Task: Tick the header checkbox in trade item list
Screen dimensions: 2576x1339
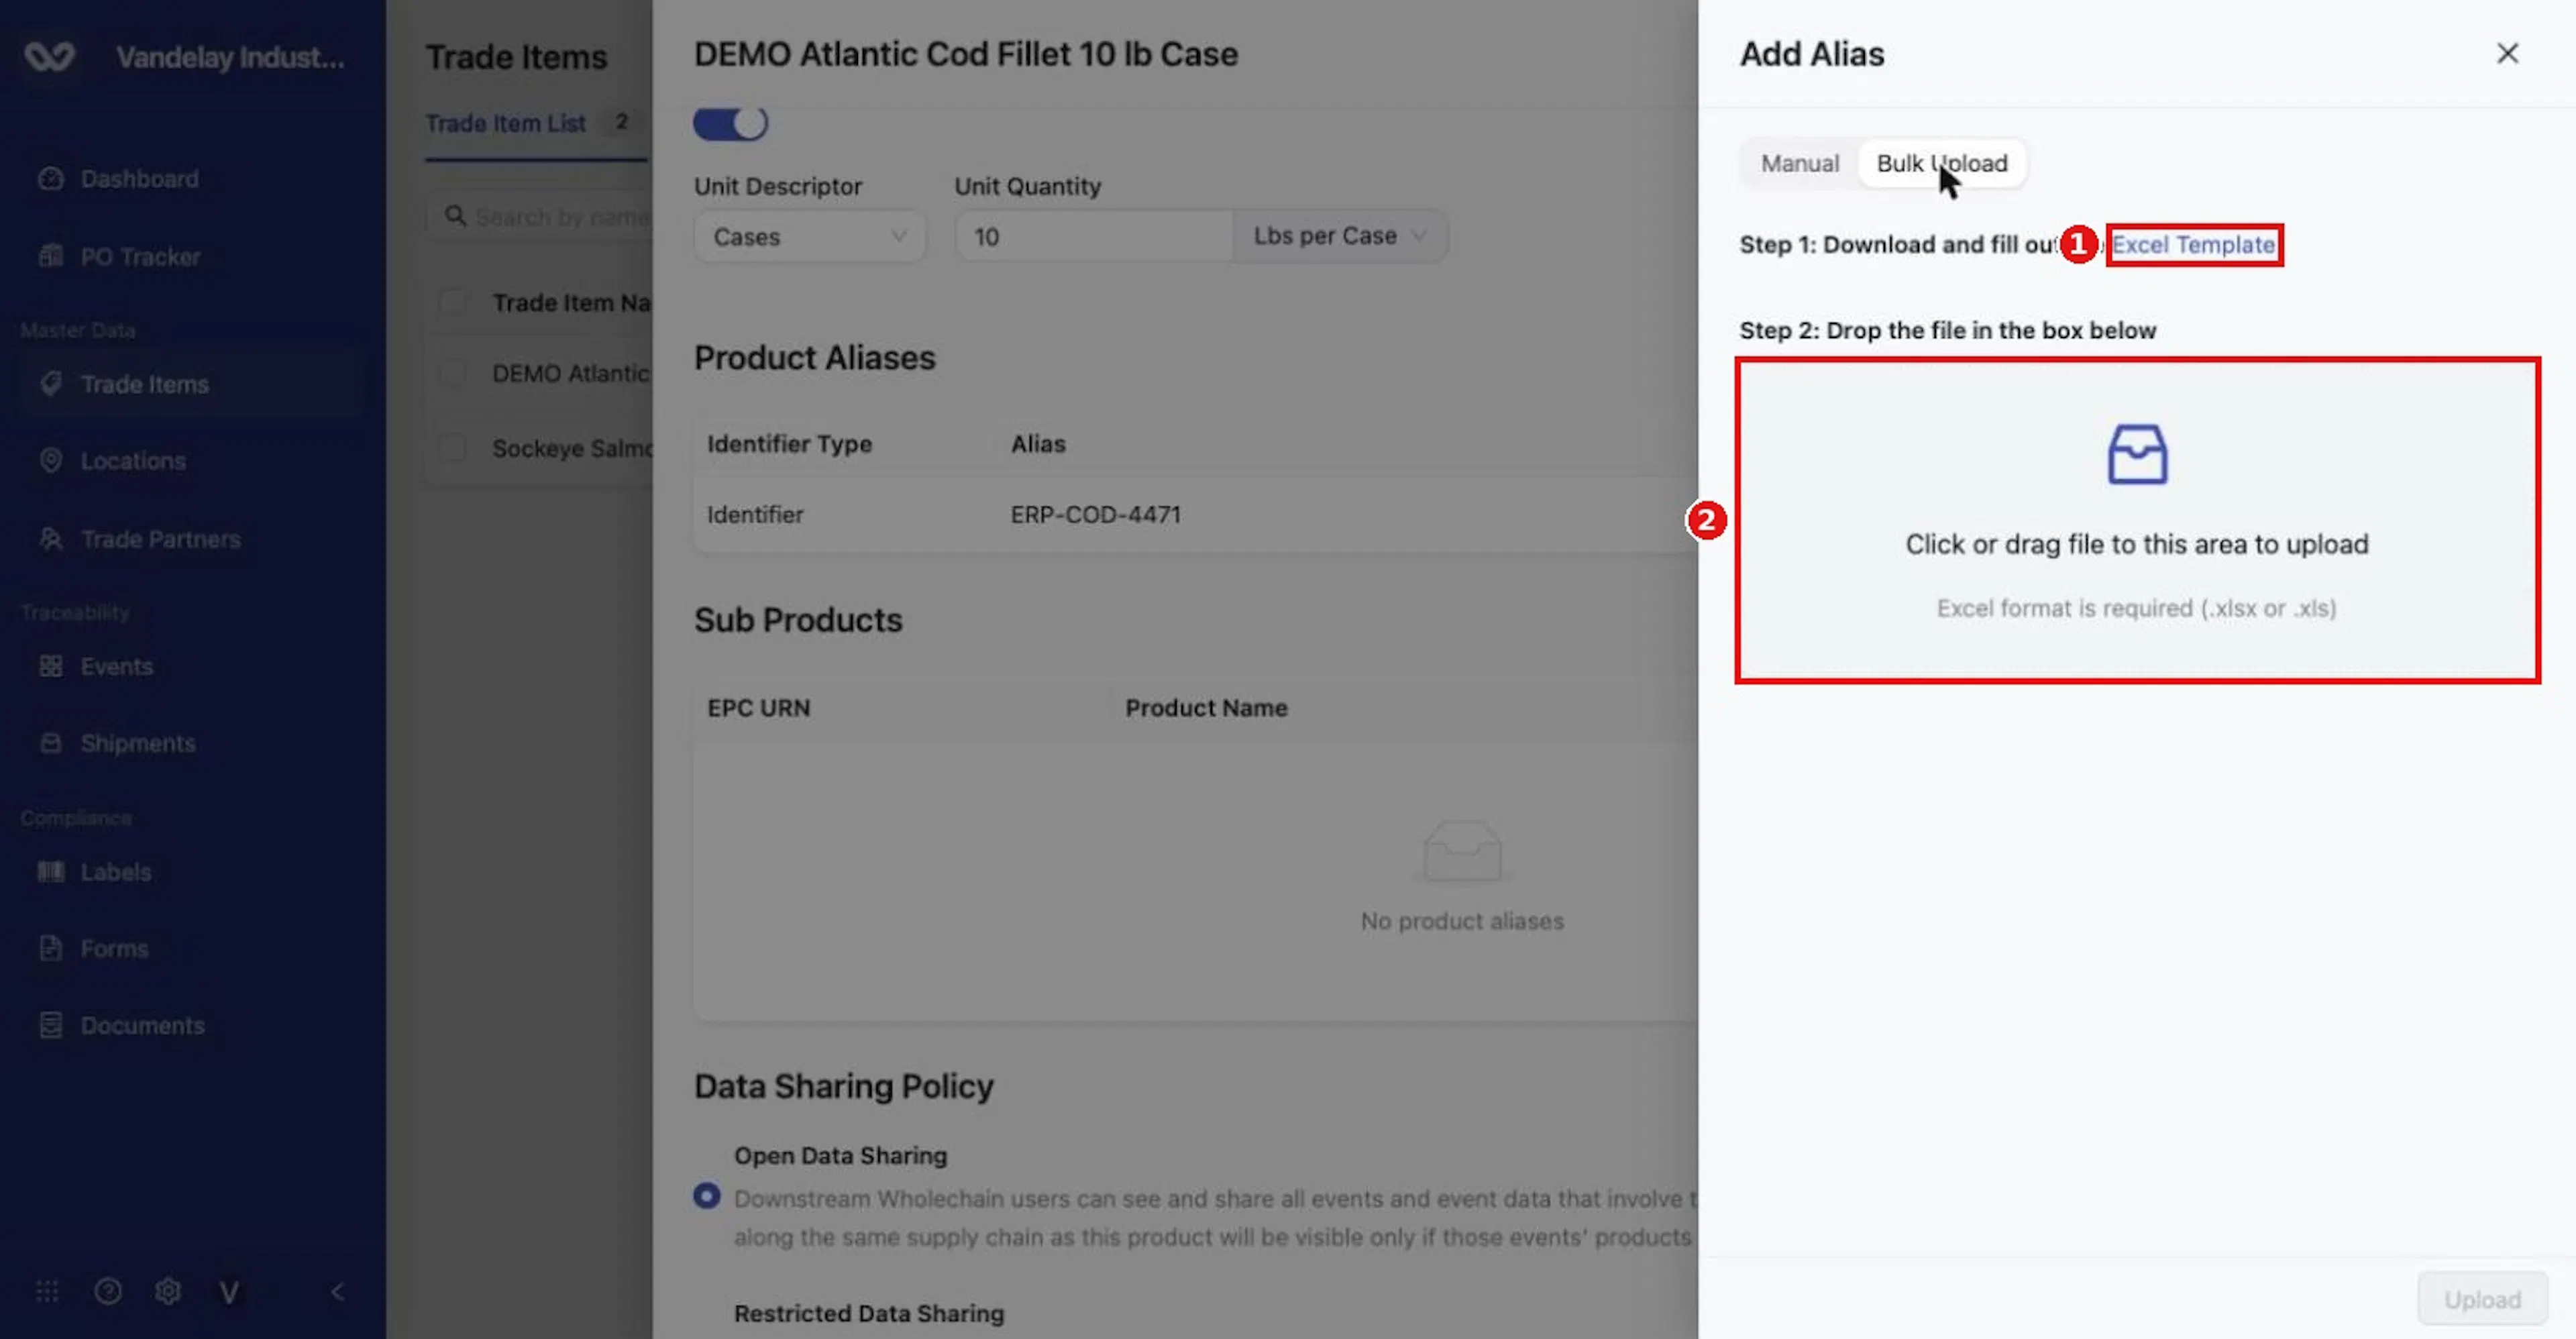Action: pyautogui.click(x=452, y=302)
